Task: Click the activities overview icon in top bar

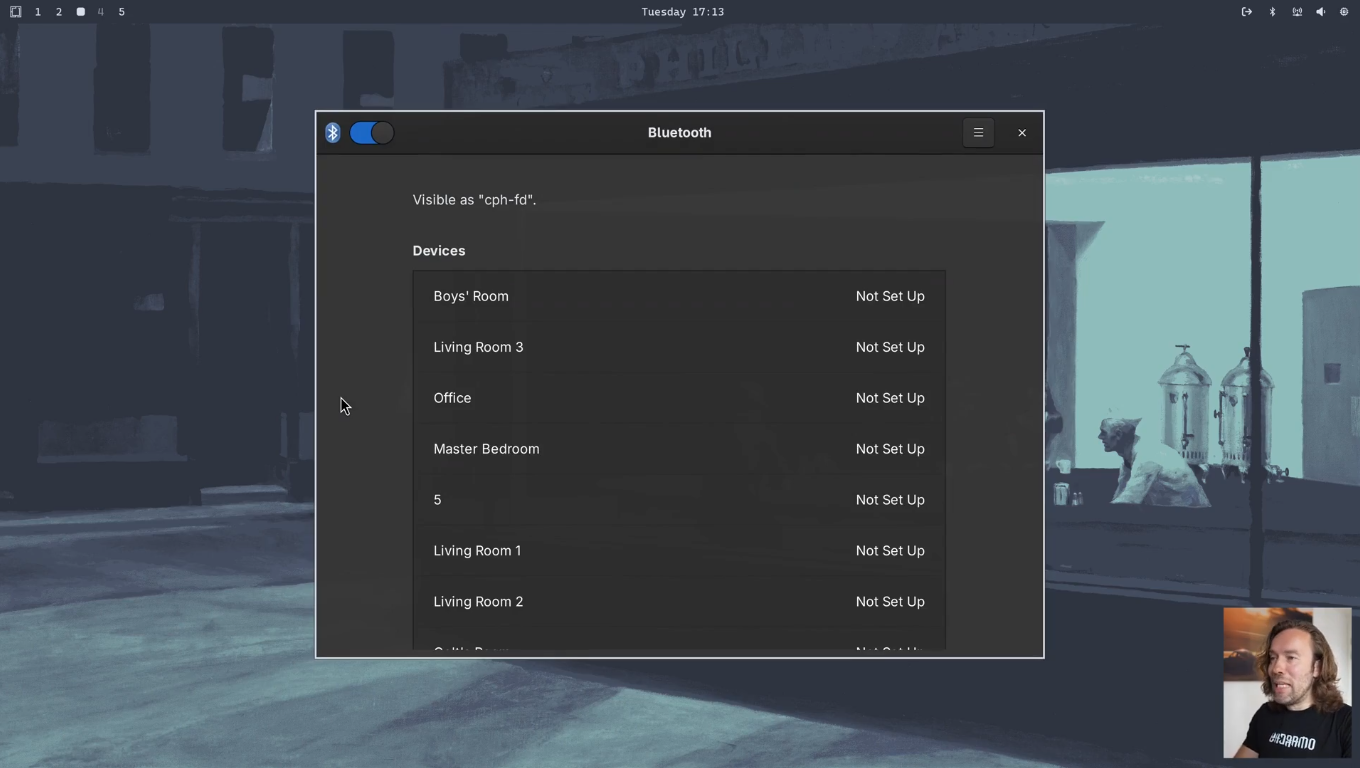Action: click(15, 12)
